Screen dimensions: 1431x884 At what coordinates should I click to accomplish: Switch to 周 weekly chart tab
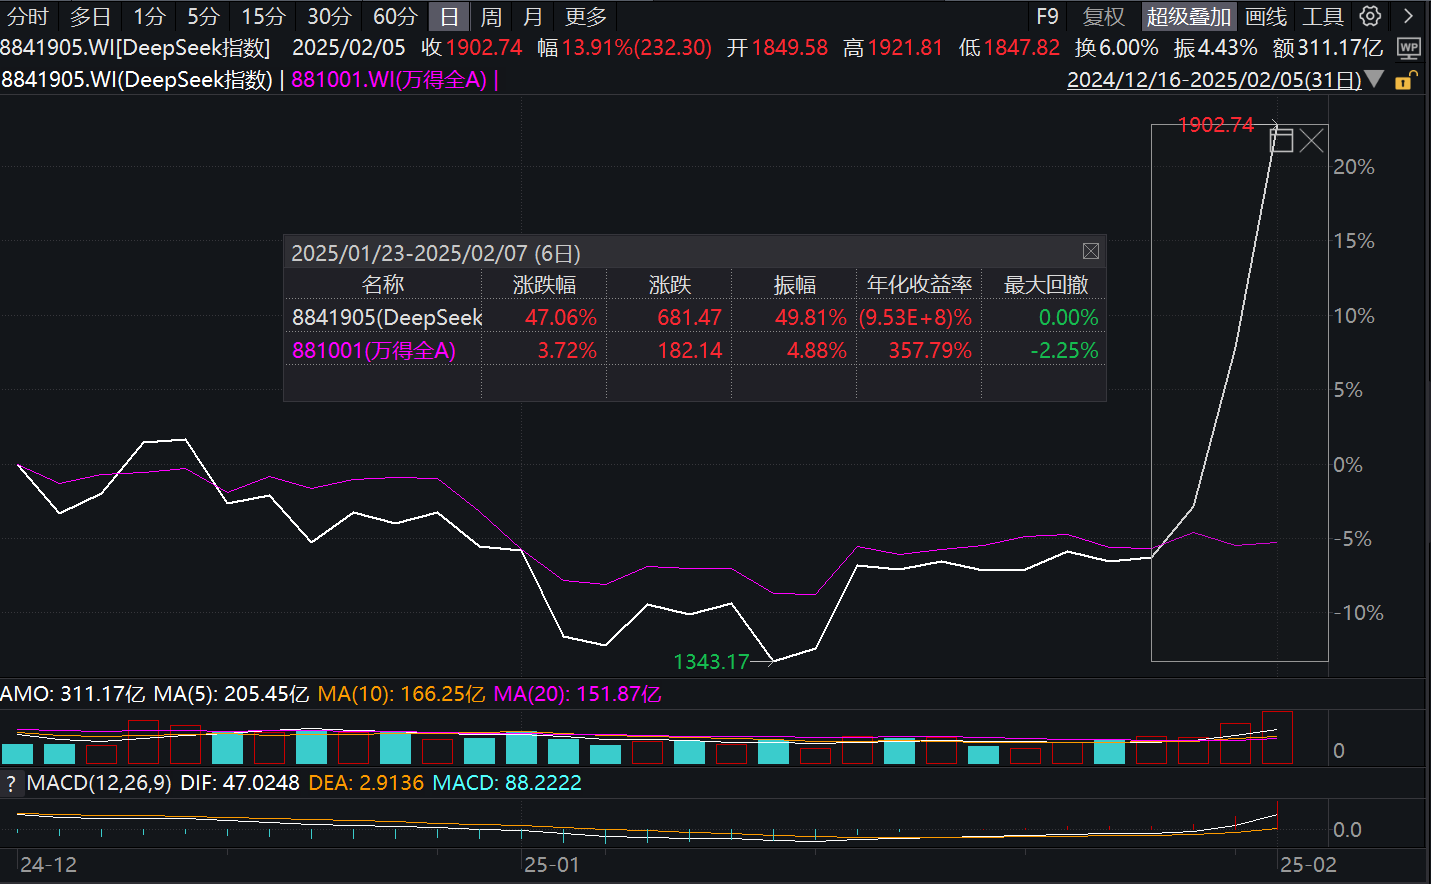[x=489, y=15]
